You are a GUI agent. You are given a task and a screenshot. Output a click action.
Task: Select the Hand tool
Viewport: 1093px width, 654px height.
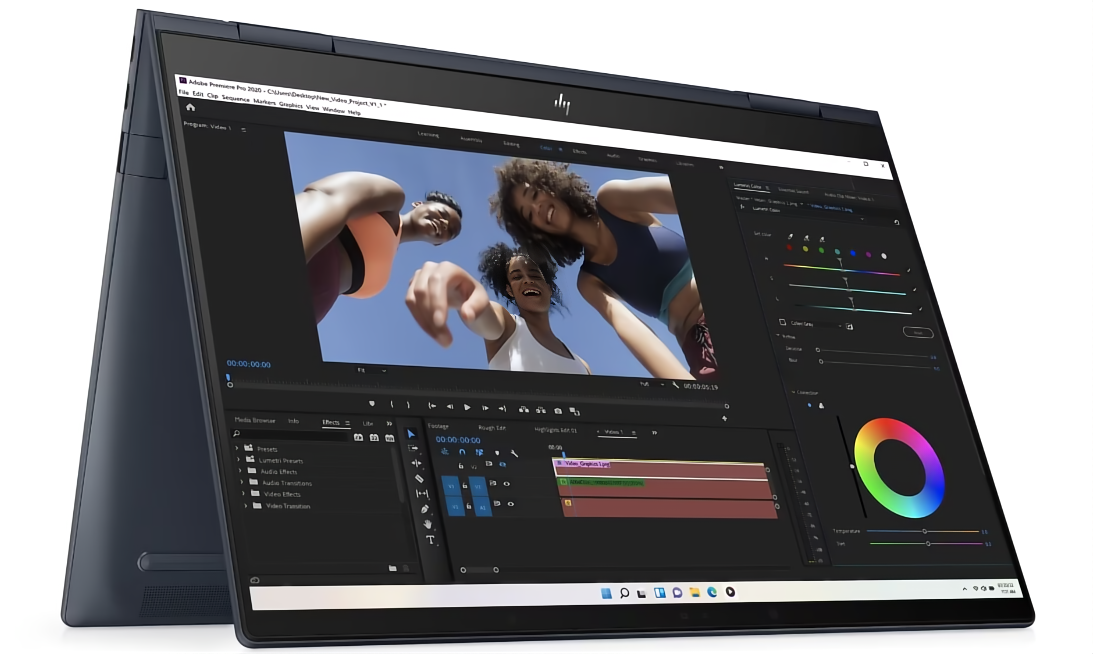coord(427,524)
